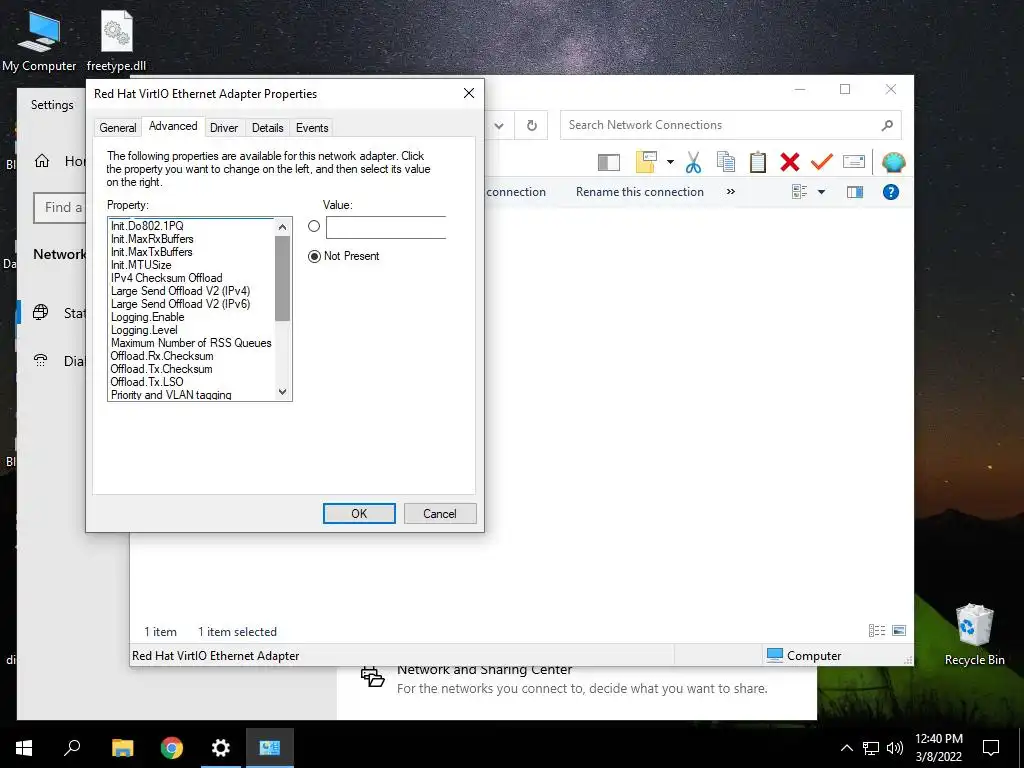Click the Settings Home icon
1024x768 pixels.
pyautogui.click(x=42, y=161)
